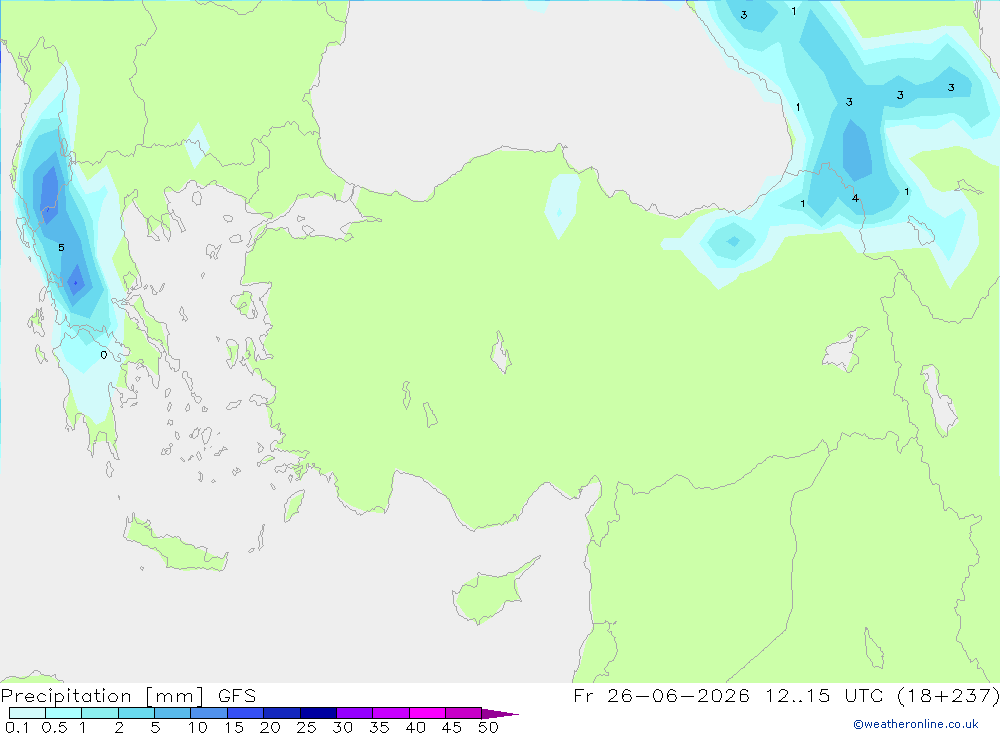Image resolution: width=1000 pixels, height=733 pixels.
Task: Click the weatheronline.co.uk copyright link
Action: point(916,724)
